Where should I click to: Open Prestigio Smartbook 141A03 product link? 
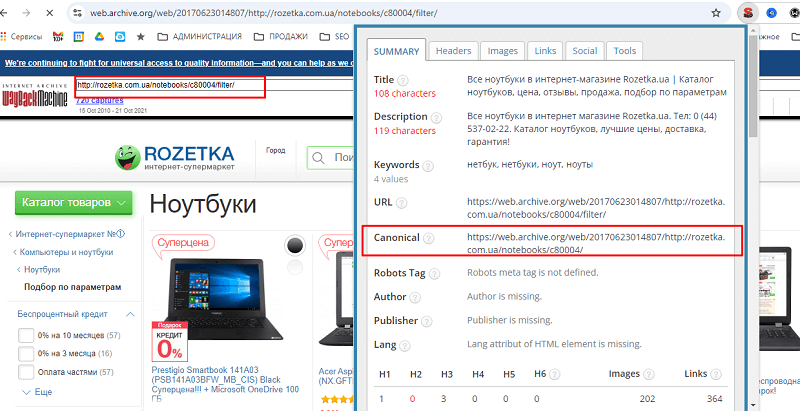tap(226, 384)
